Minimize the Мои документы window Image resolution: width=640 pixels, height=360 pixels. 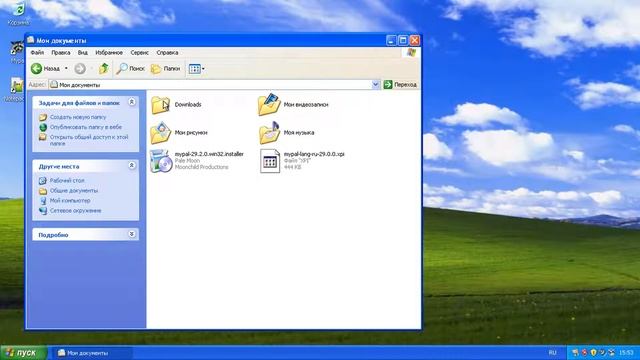(x=391, y=40)
